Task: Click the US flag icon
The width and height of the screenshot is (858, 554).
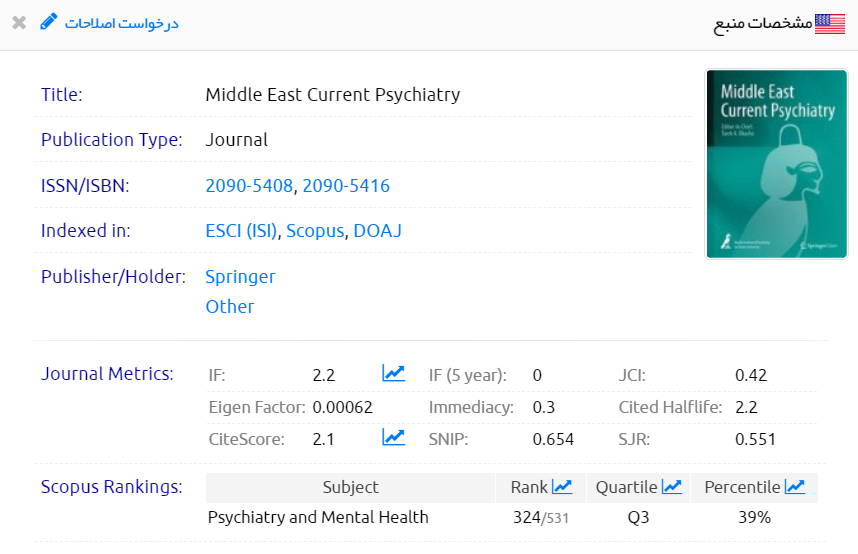Action: click(830, 24)
